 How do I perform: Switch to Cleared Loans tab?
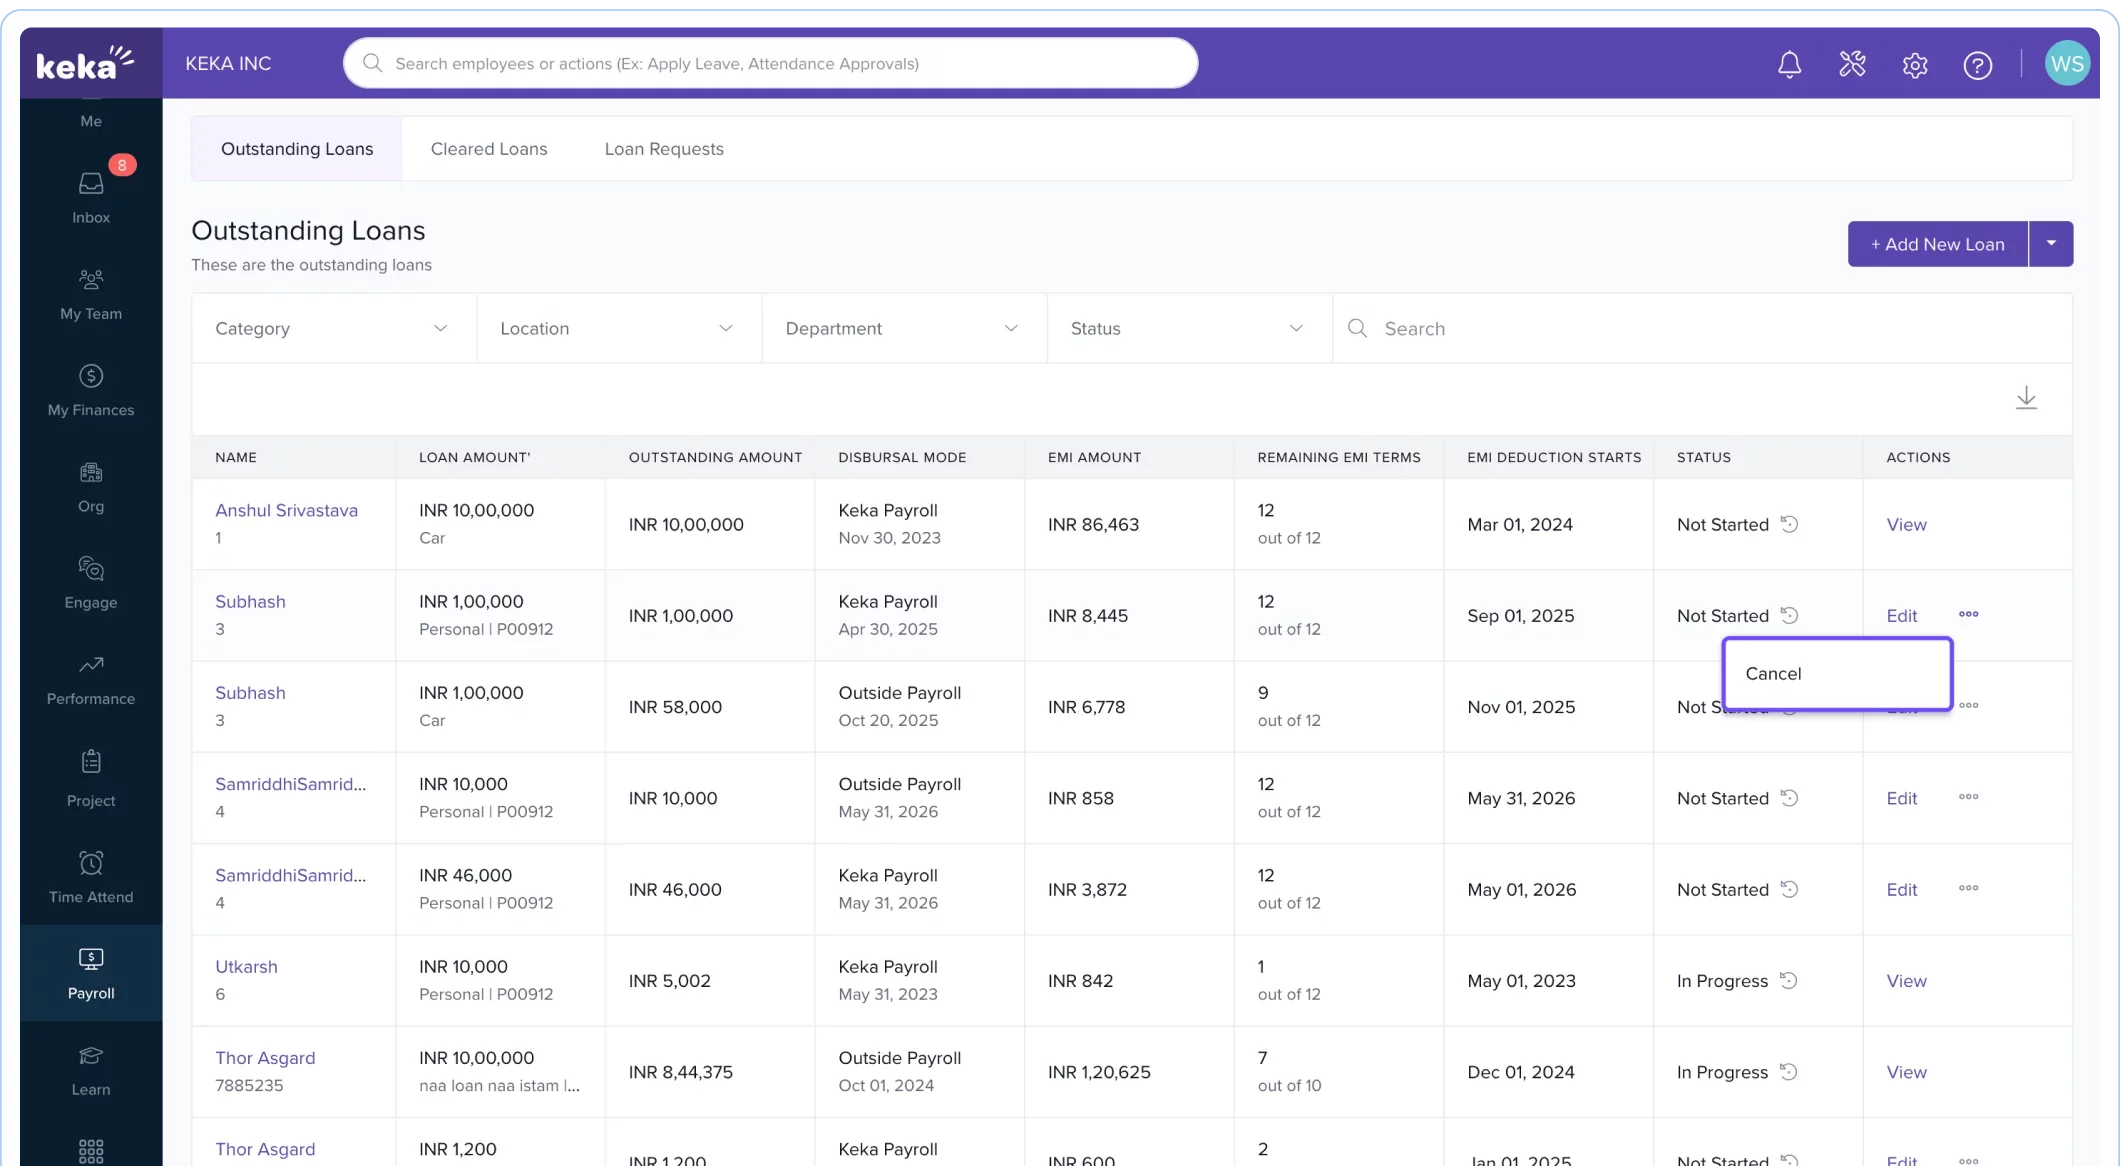[489, 149]
